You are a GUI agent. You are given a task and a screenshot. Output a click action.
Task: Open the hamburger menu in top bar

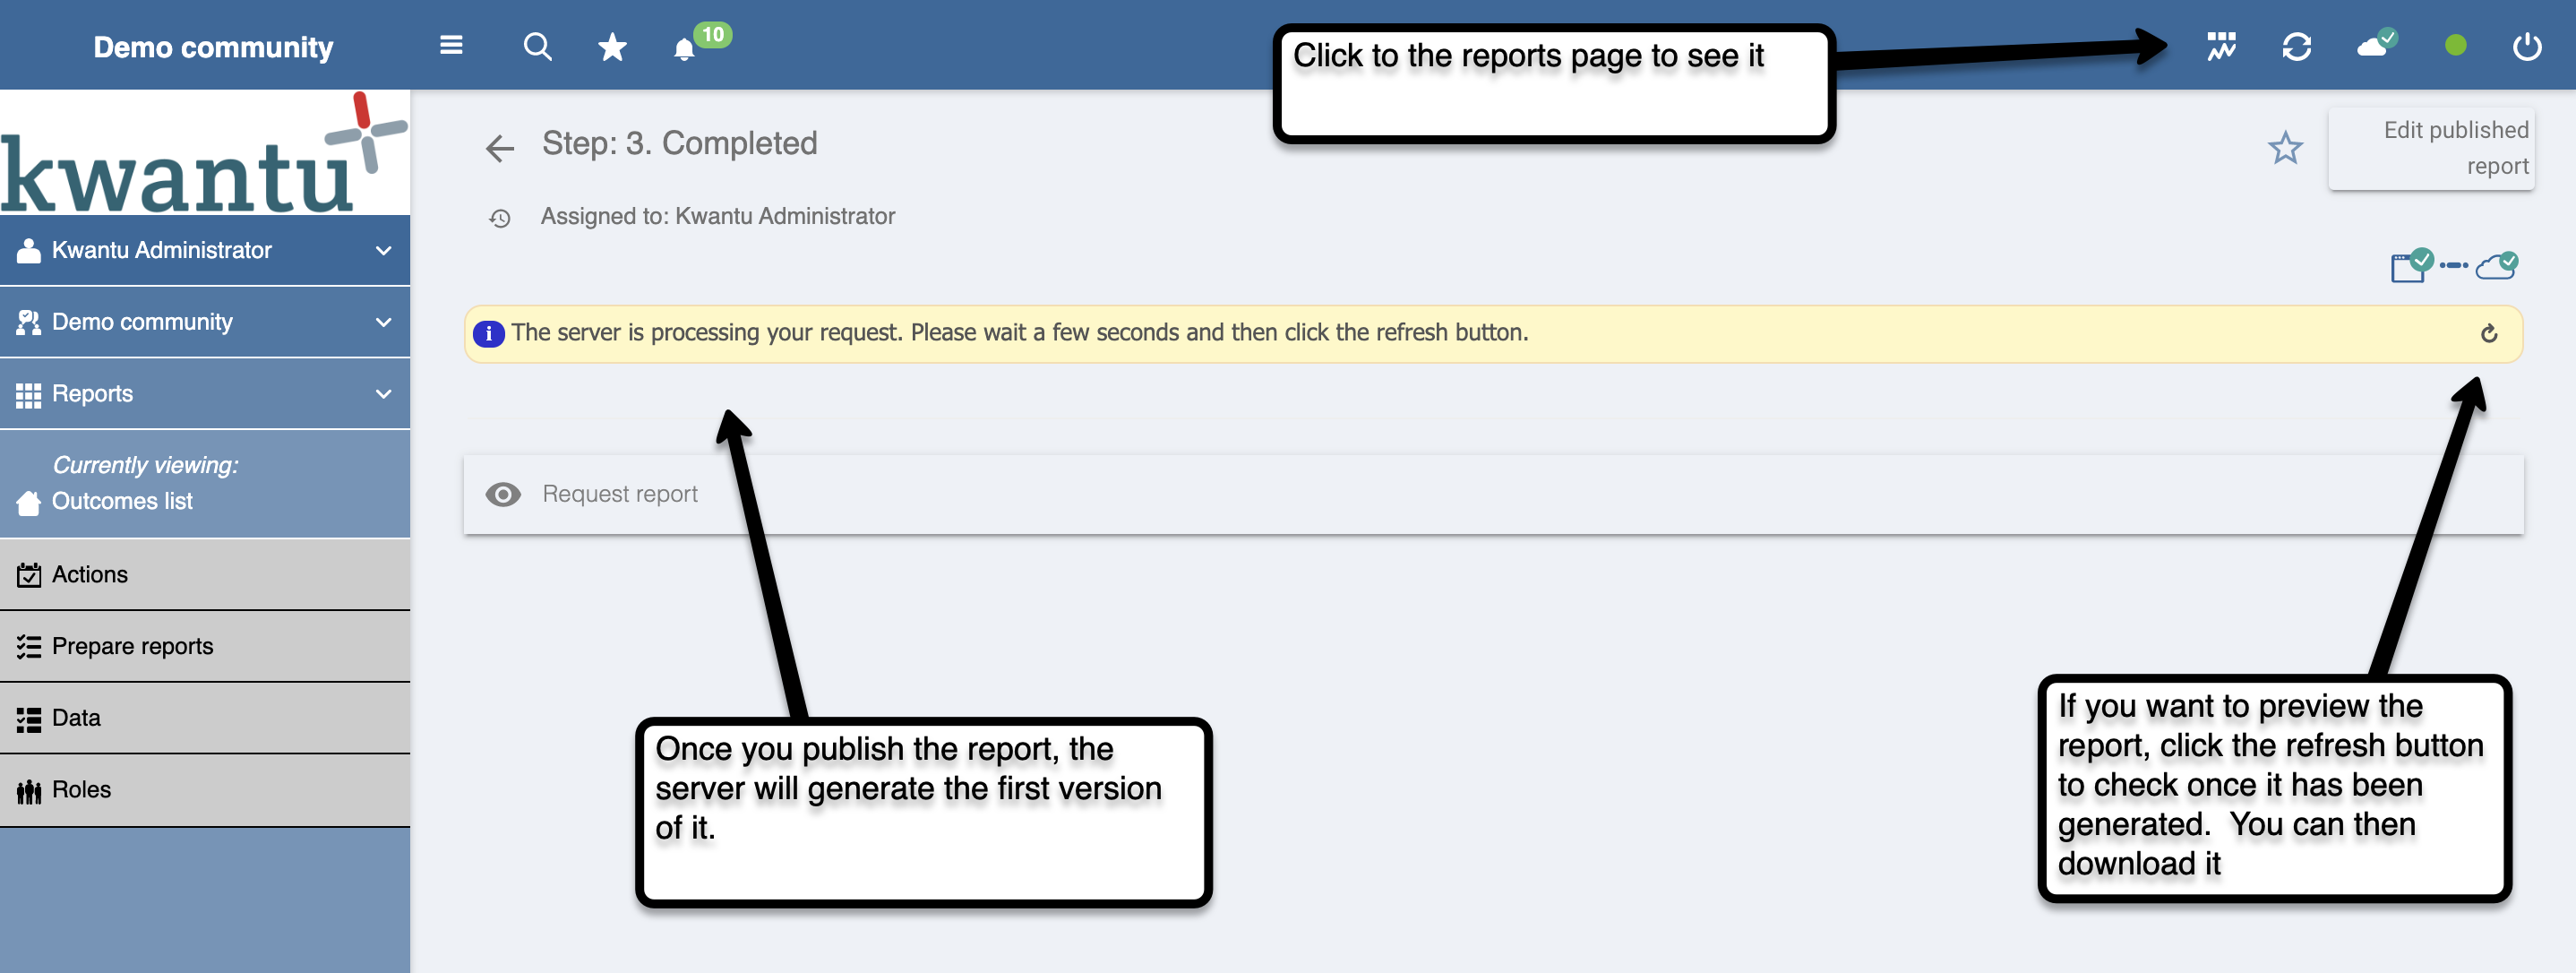click(x=451, y=46)
